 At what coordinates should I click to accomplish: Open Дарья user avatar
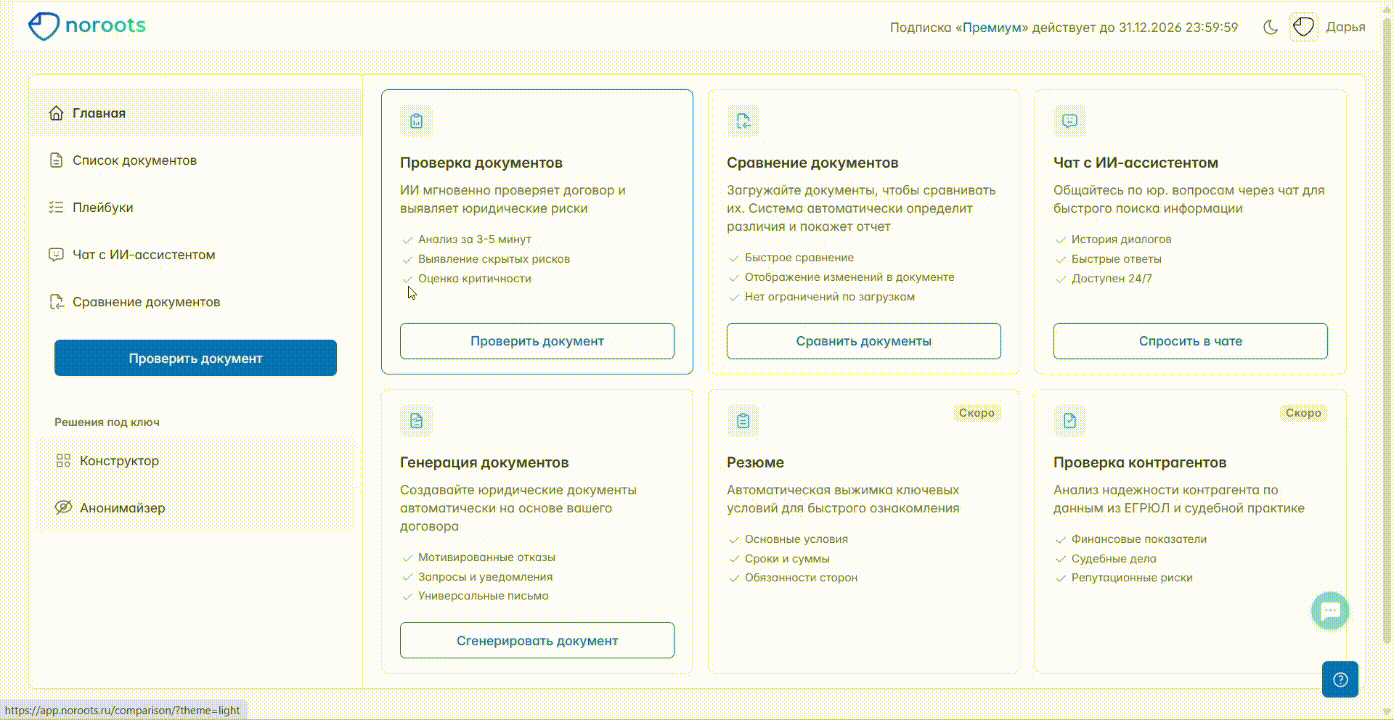coord(1303,27)
